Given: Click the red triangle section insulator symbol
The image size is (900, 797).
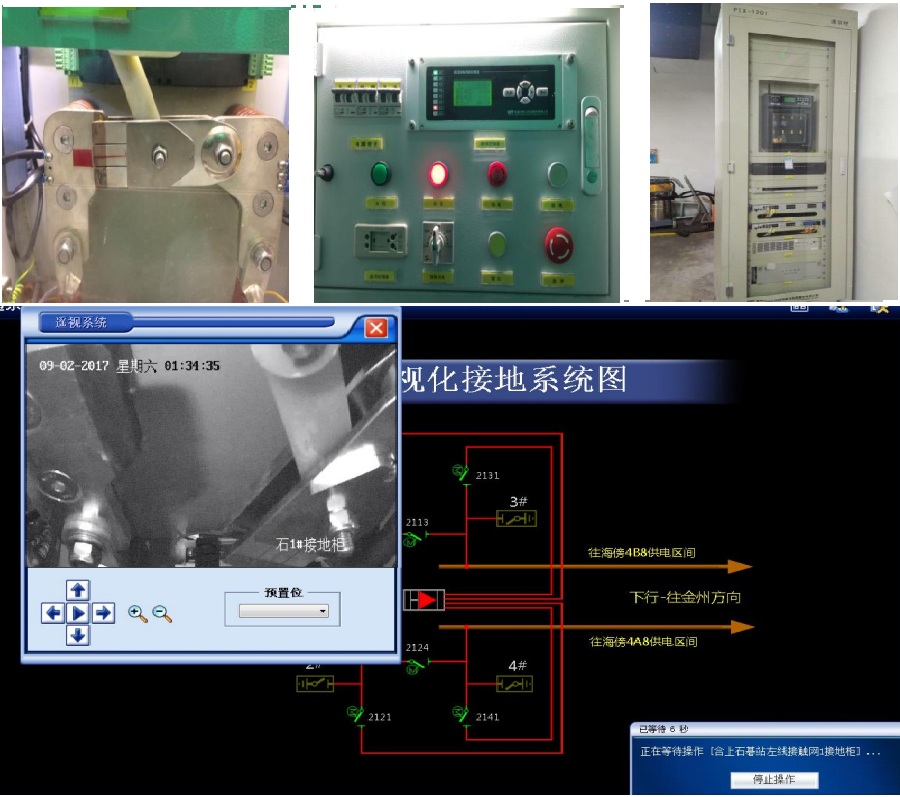Looking at the screenshot, I should click(424, 600).
